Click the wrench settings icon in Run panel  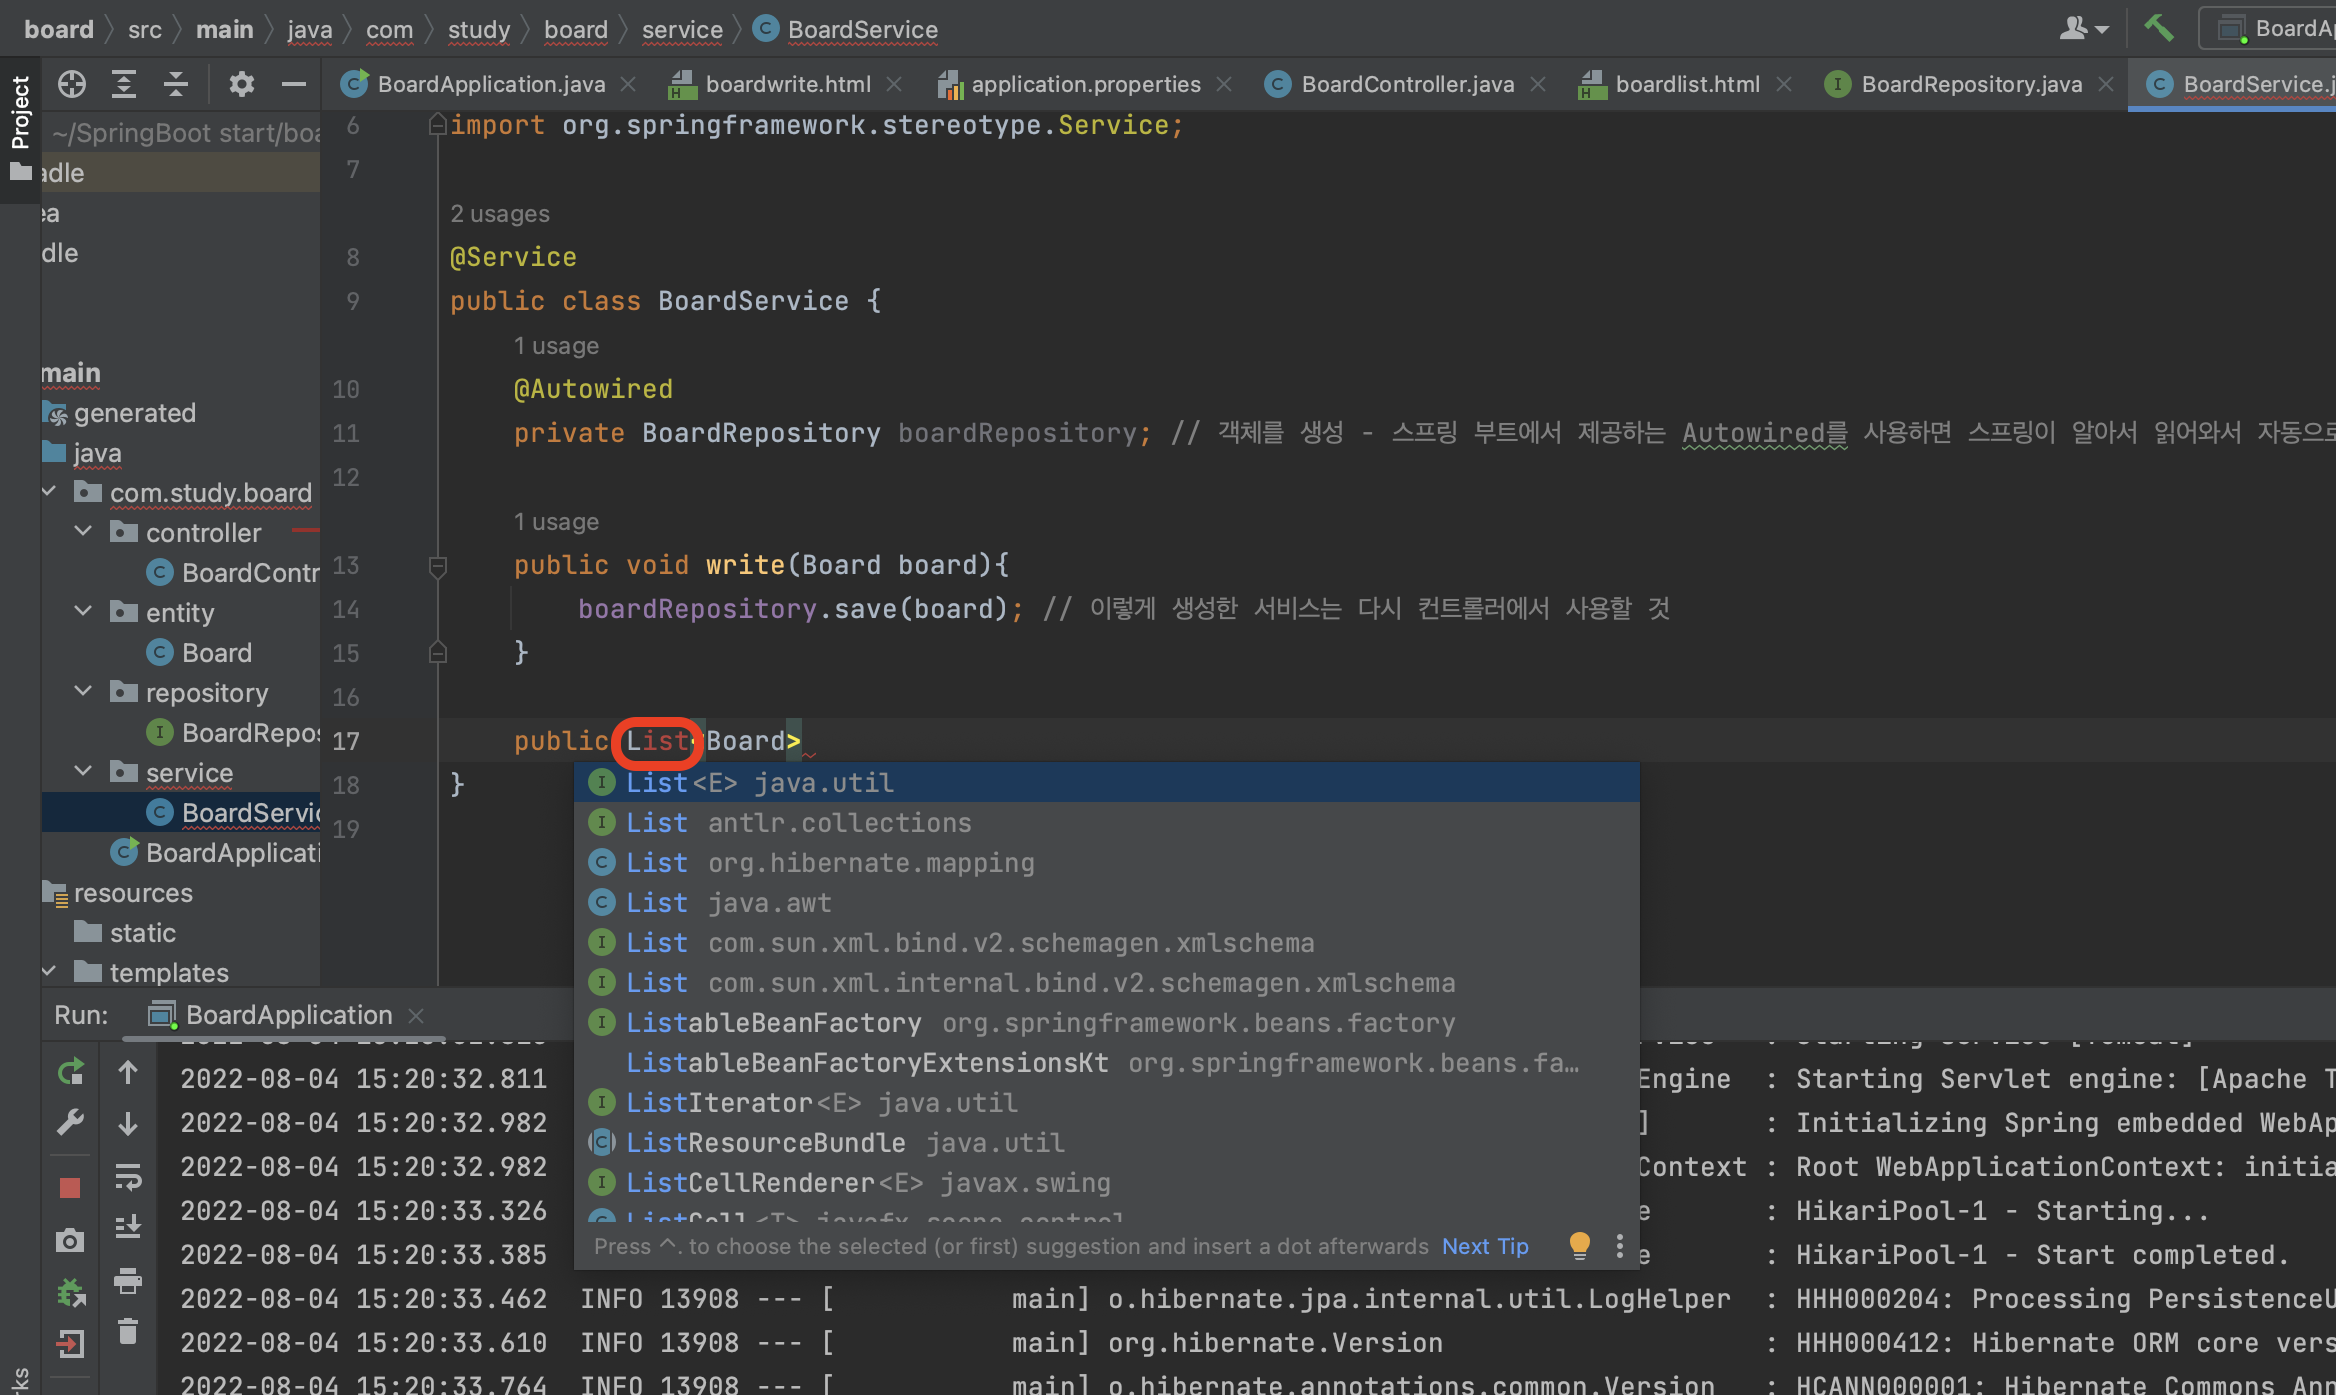click(70, 1122)
